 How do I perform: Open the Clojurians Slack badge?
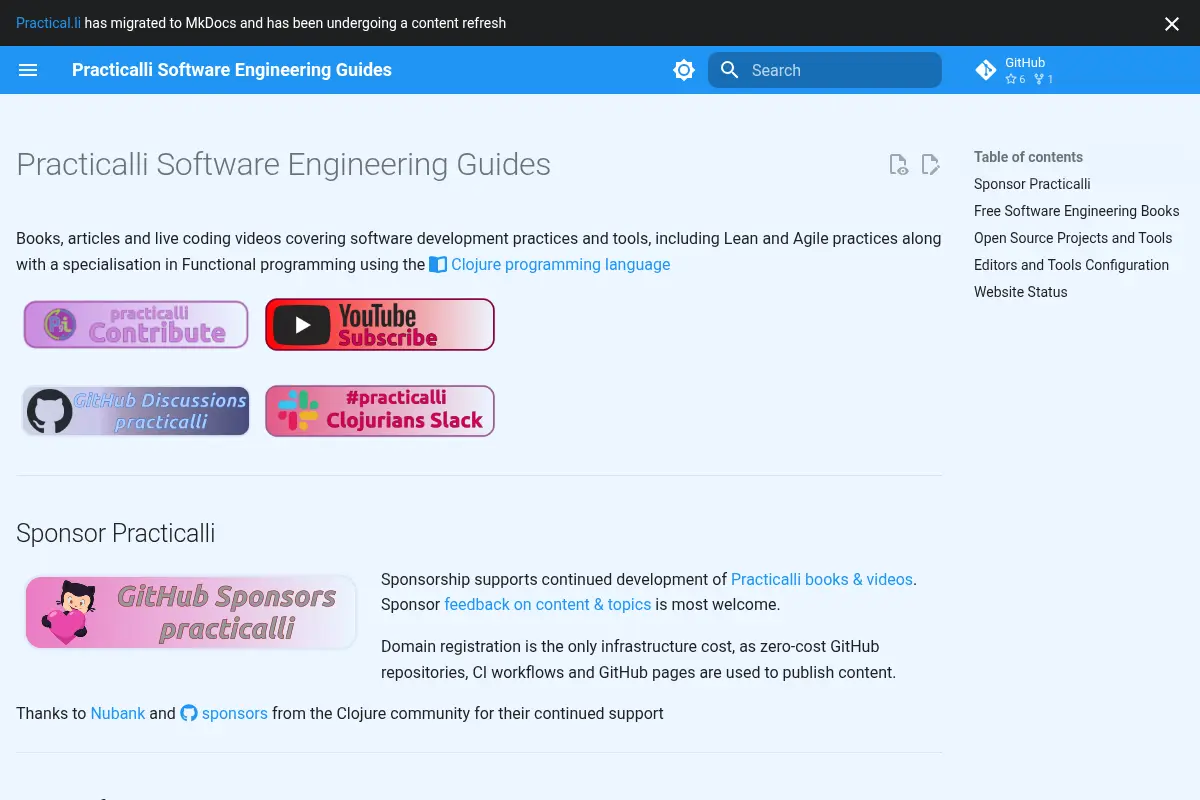coord(380,411)
